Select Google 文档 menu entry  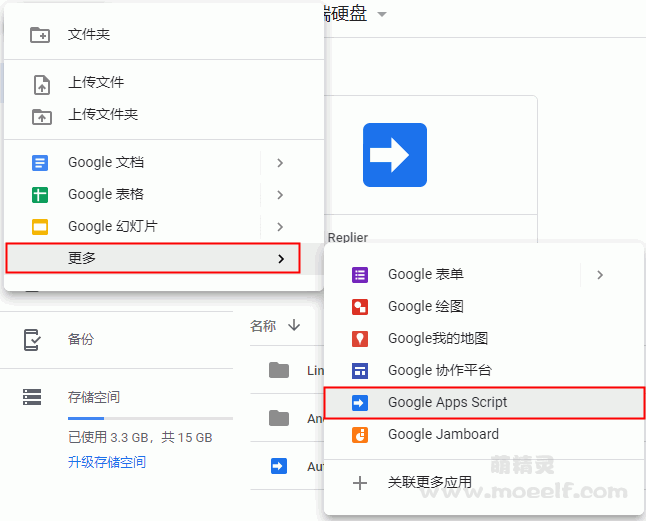(x=164, y=163)
